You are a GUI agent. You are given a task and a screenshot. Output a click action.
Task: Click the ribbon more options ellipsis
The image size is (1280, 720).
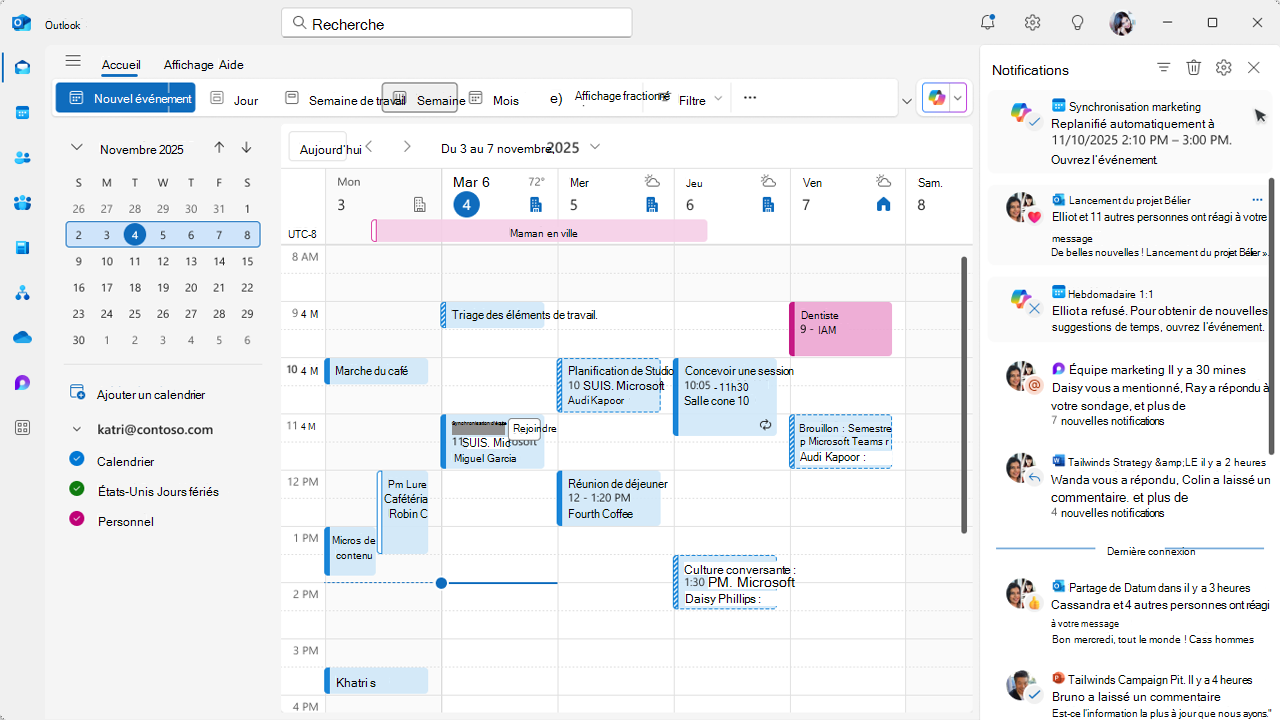click(750, 98)
